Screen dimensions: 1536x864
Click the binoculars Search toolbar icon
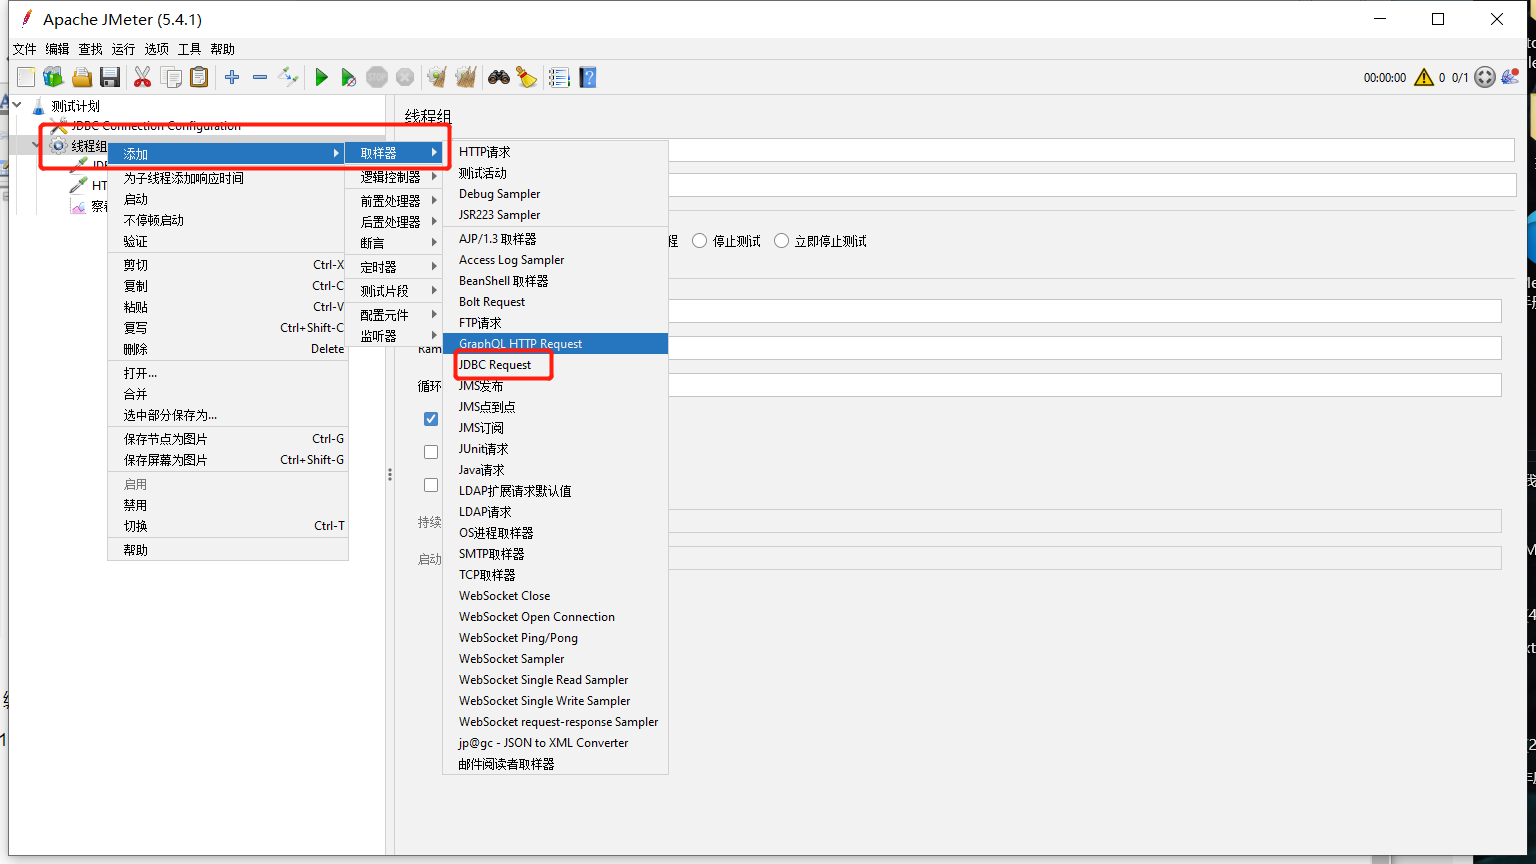pos(498,77)
